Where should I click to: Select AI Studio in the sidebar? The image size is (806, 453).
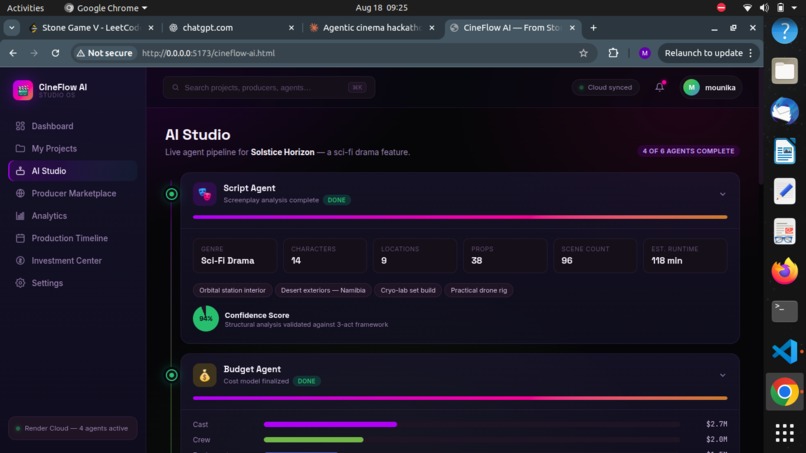(72, 171)
